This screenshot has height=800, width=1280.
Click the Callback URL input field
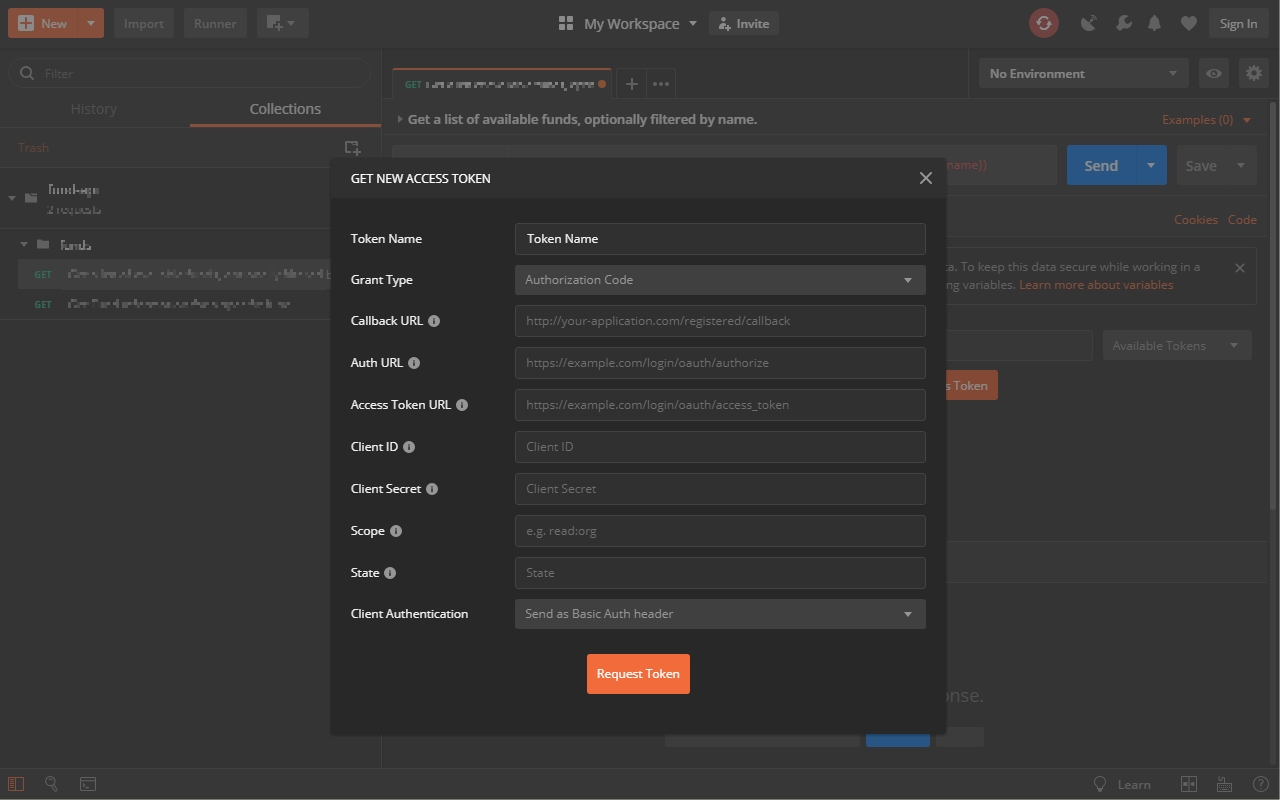point(720,321)
